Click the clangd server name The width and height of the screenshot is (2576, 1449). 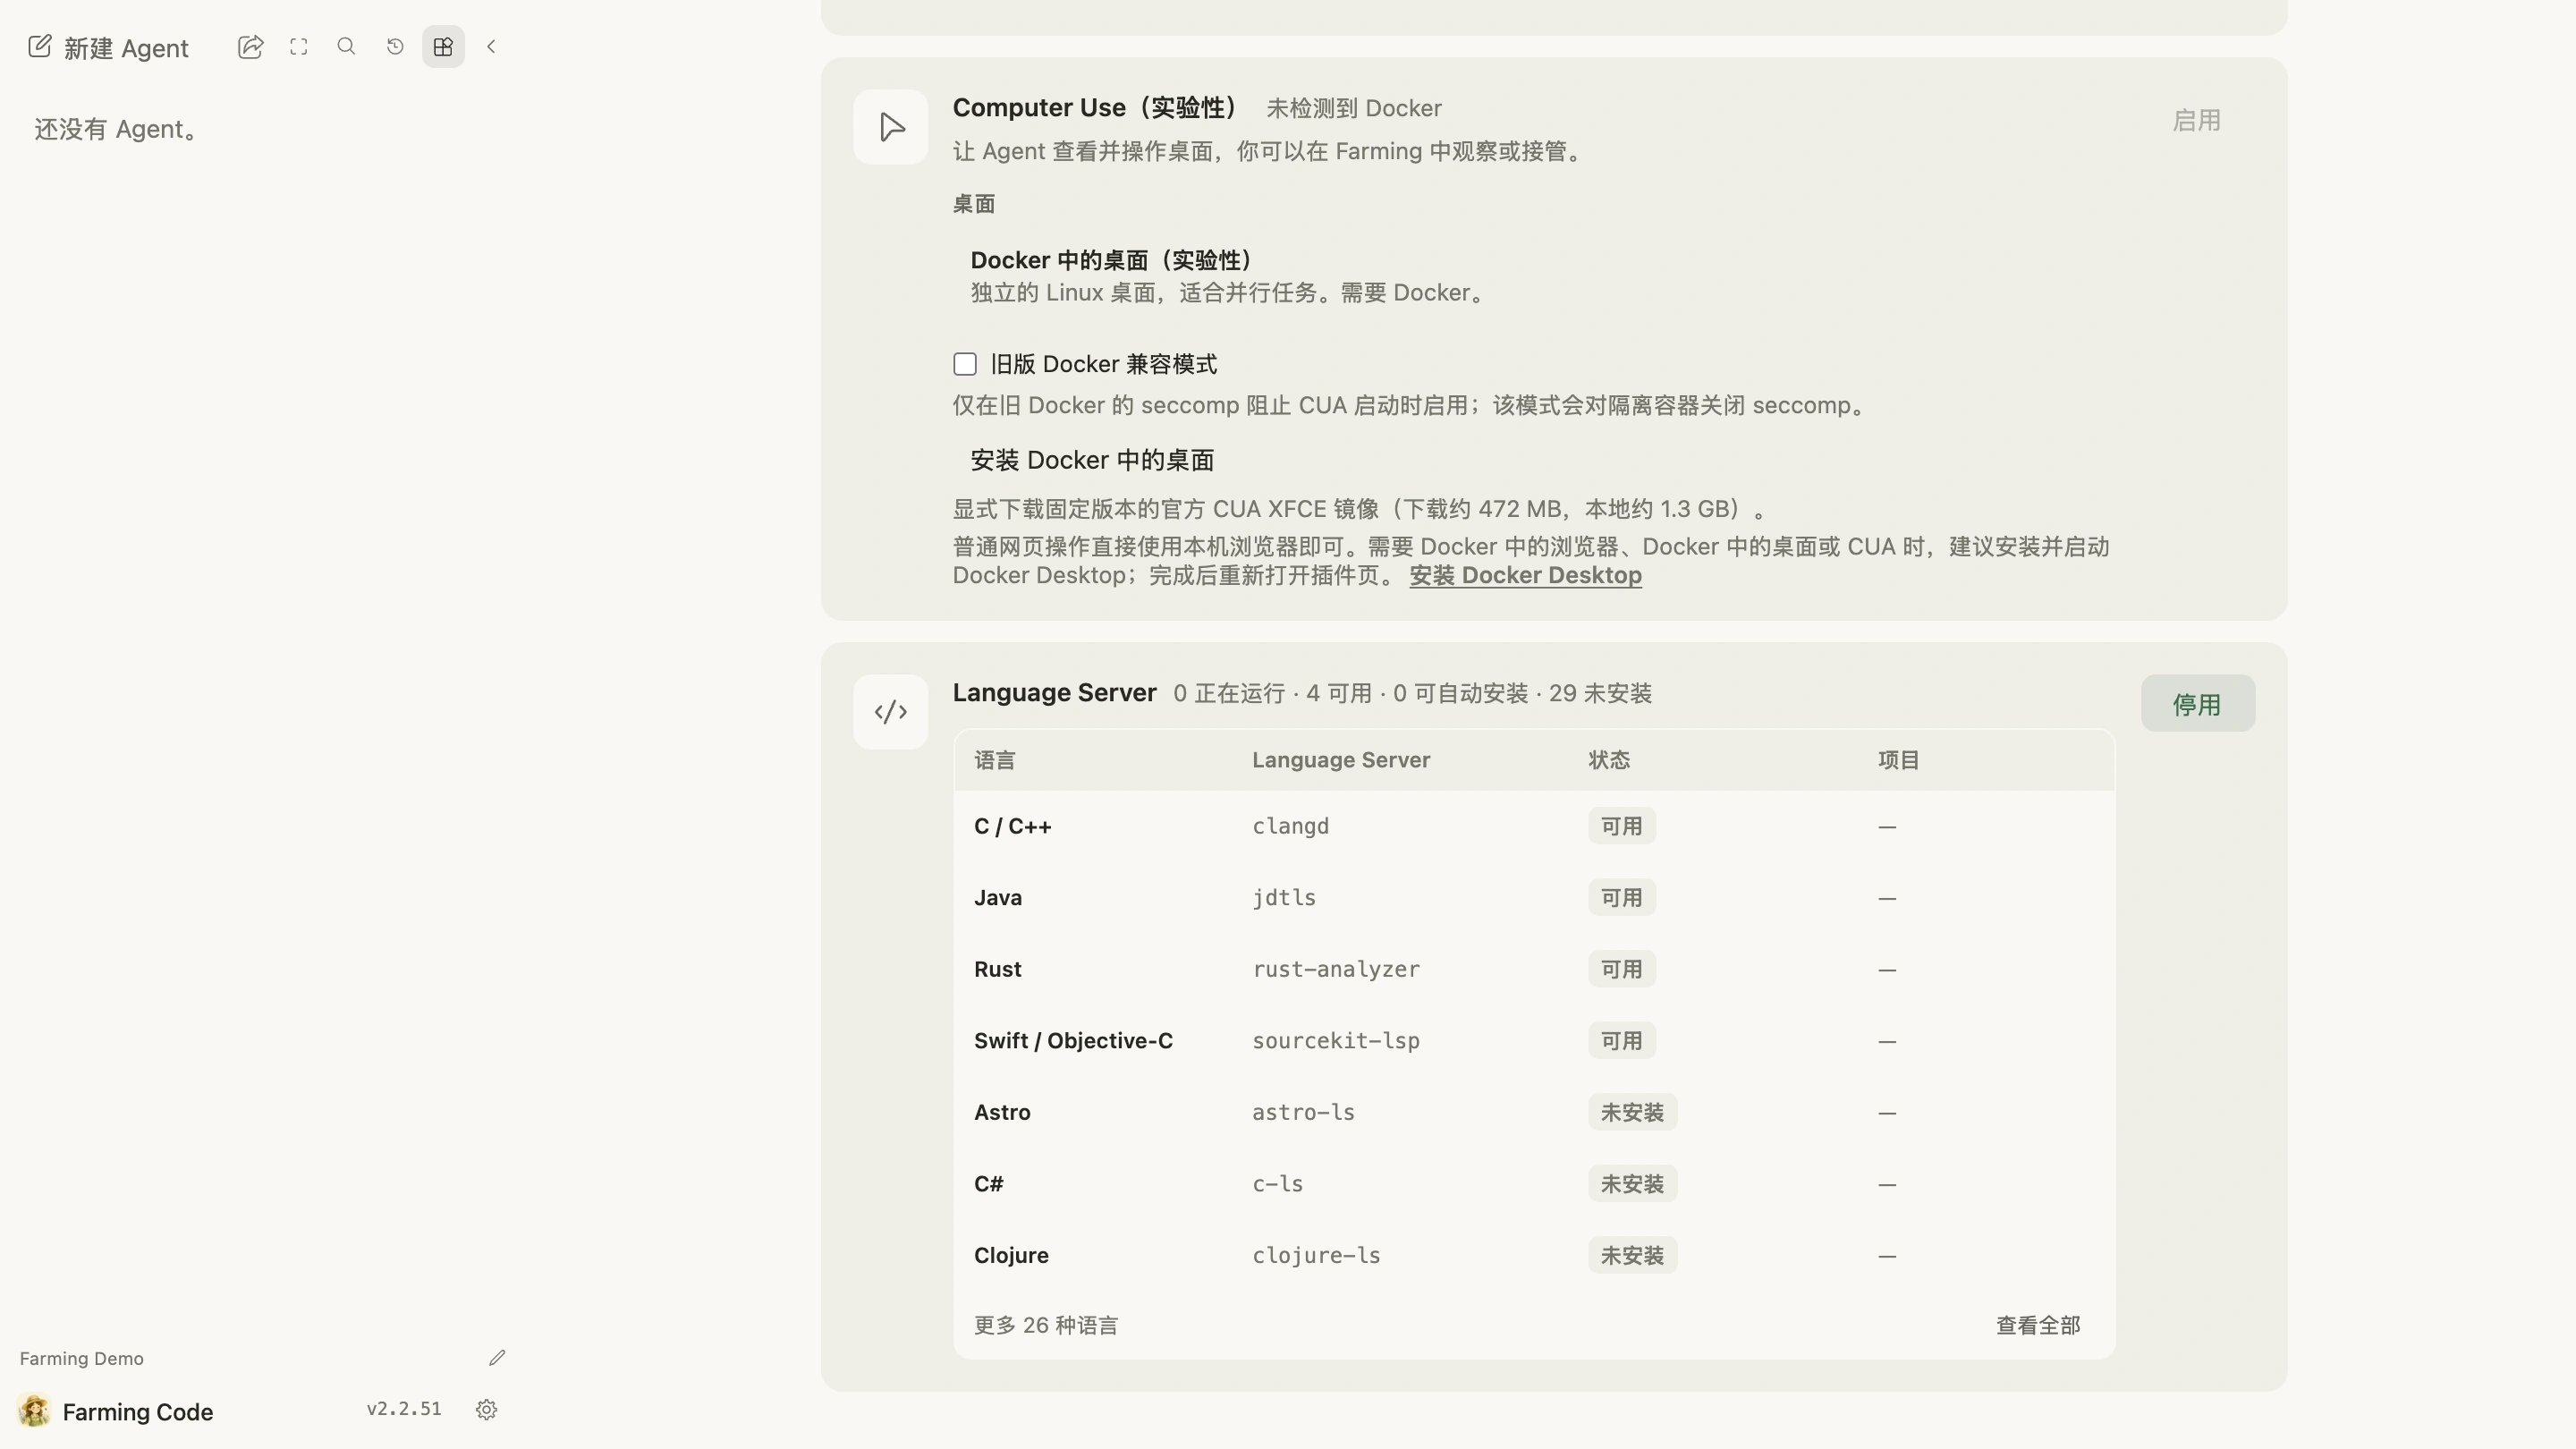pos(1290,826)
